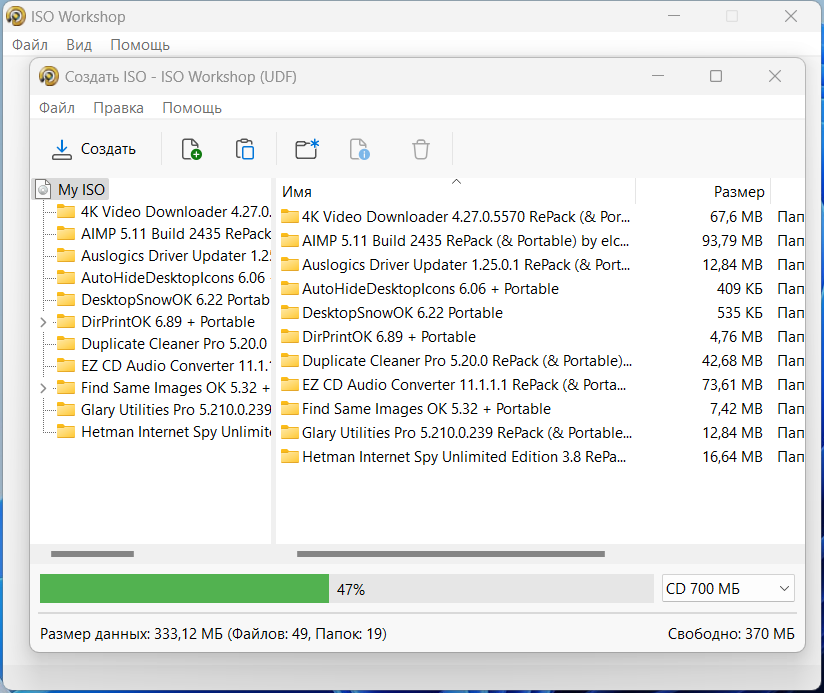
Task: Click the 409 КБ size cell
Action: click(x=739, y=289)
